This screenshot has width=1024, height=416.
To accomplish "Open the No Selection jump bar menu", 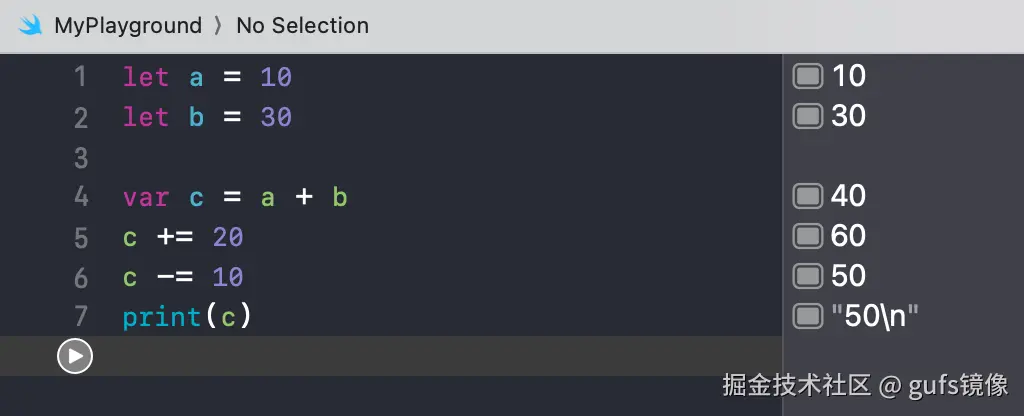I will click(x=302, y=26).
